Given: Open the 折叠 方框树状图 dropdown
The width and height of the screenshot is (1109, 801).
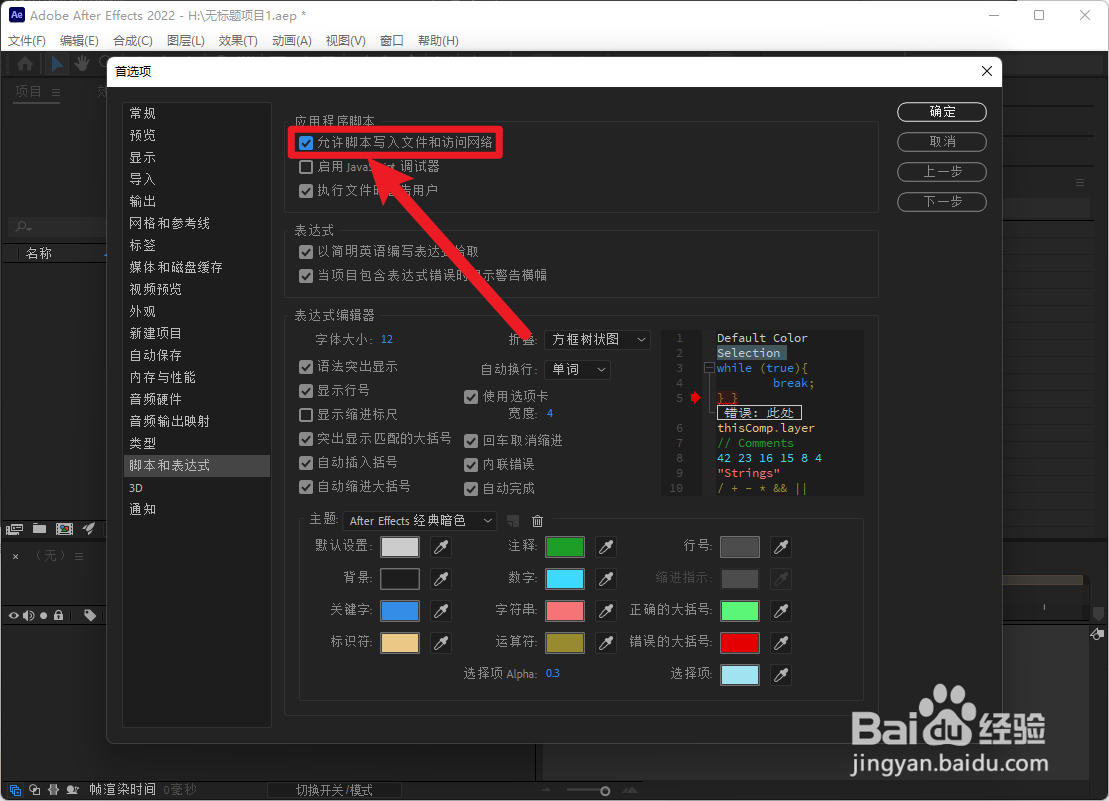Looking at the screenshot, I should 598,340.
